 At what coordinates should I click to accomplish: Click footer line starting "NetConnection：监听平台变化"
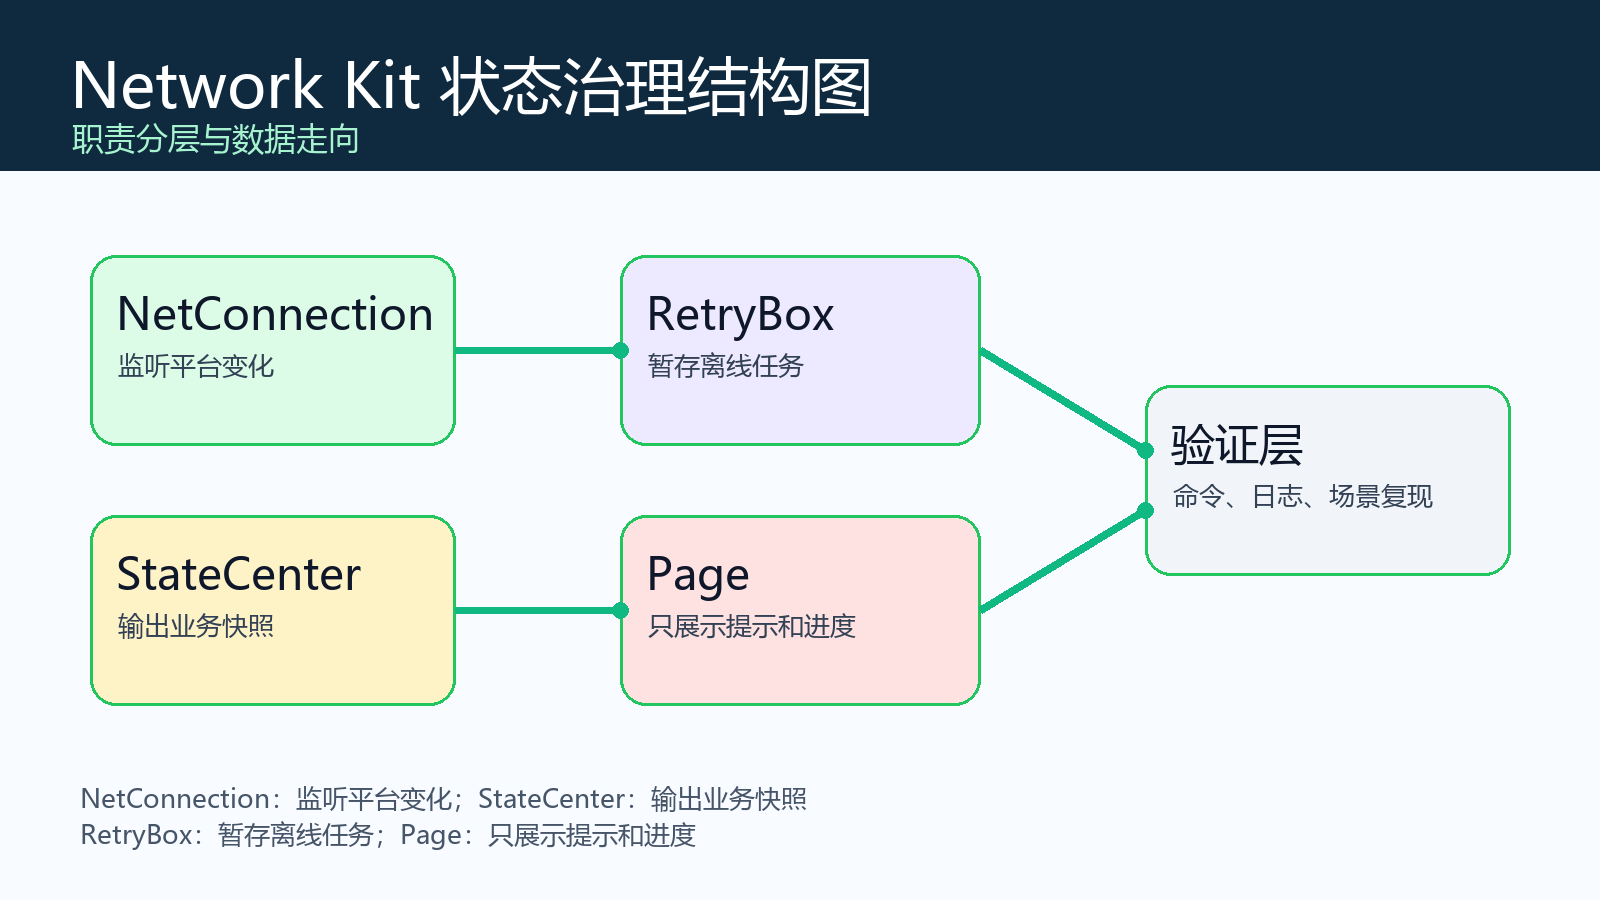coord(443,798)
